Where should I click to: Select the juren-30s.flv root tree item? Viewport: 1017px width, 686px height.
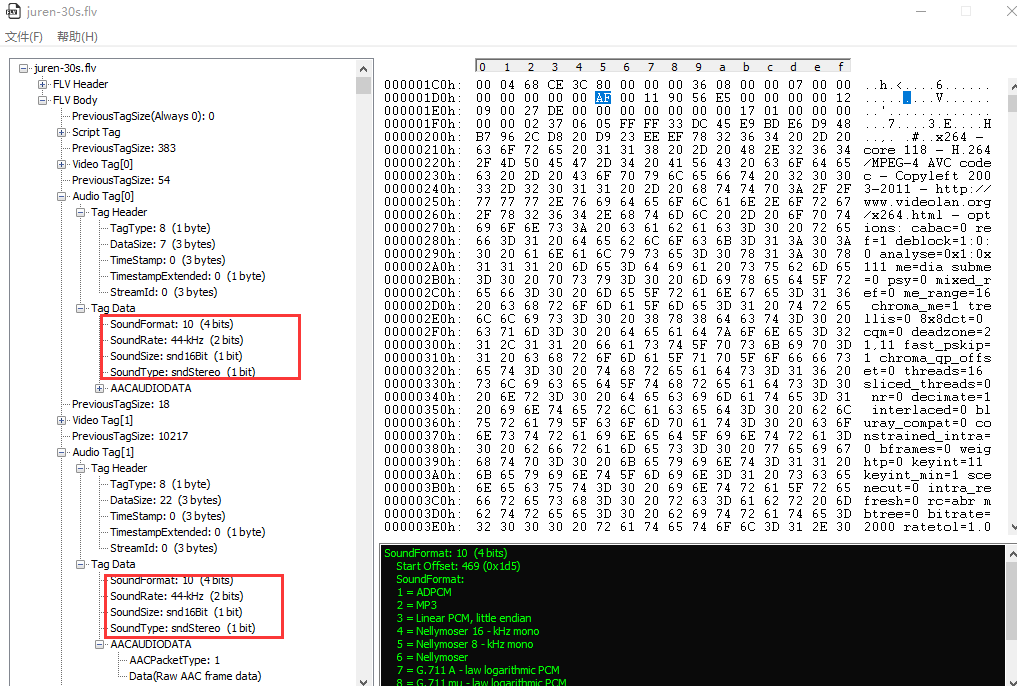[x=64, y=68]
